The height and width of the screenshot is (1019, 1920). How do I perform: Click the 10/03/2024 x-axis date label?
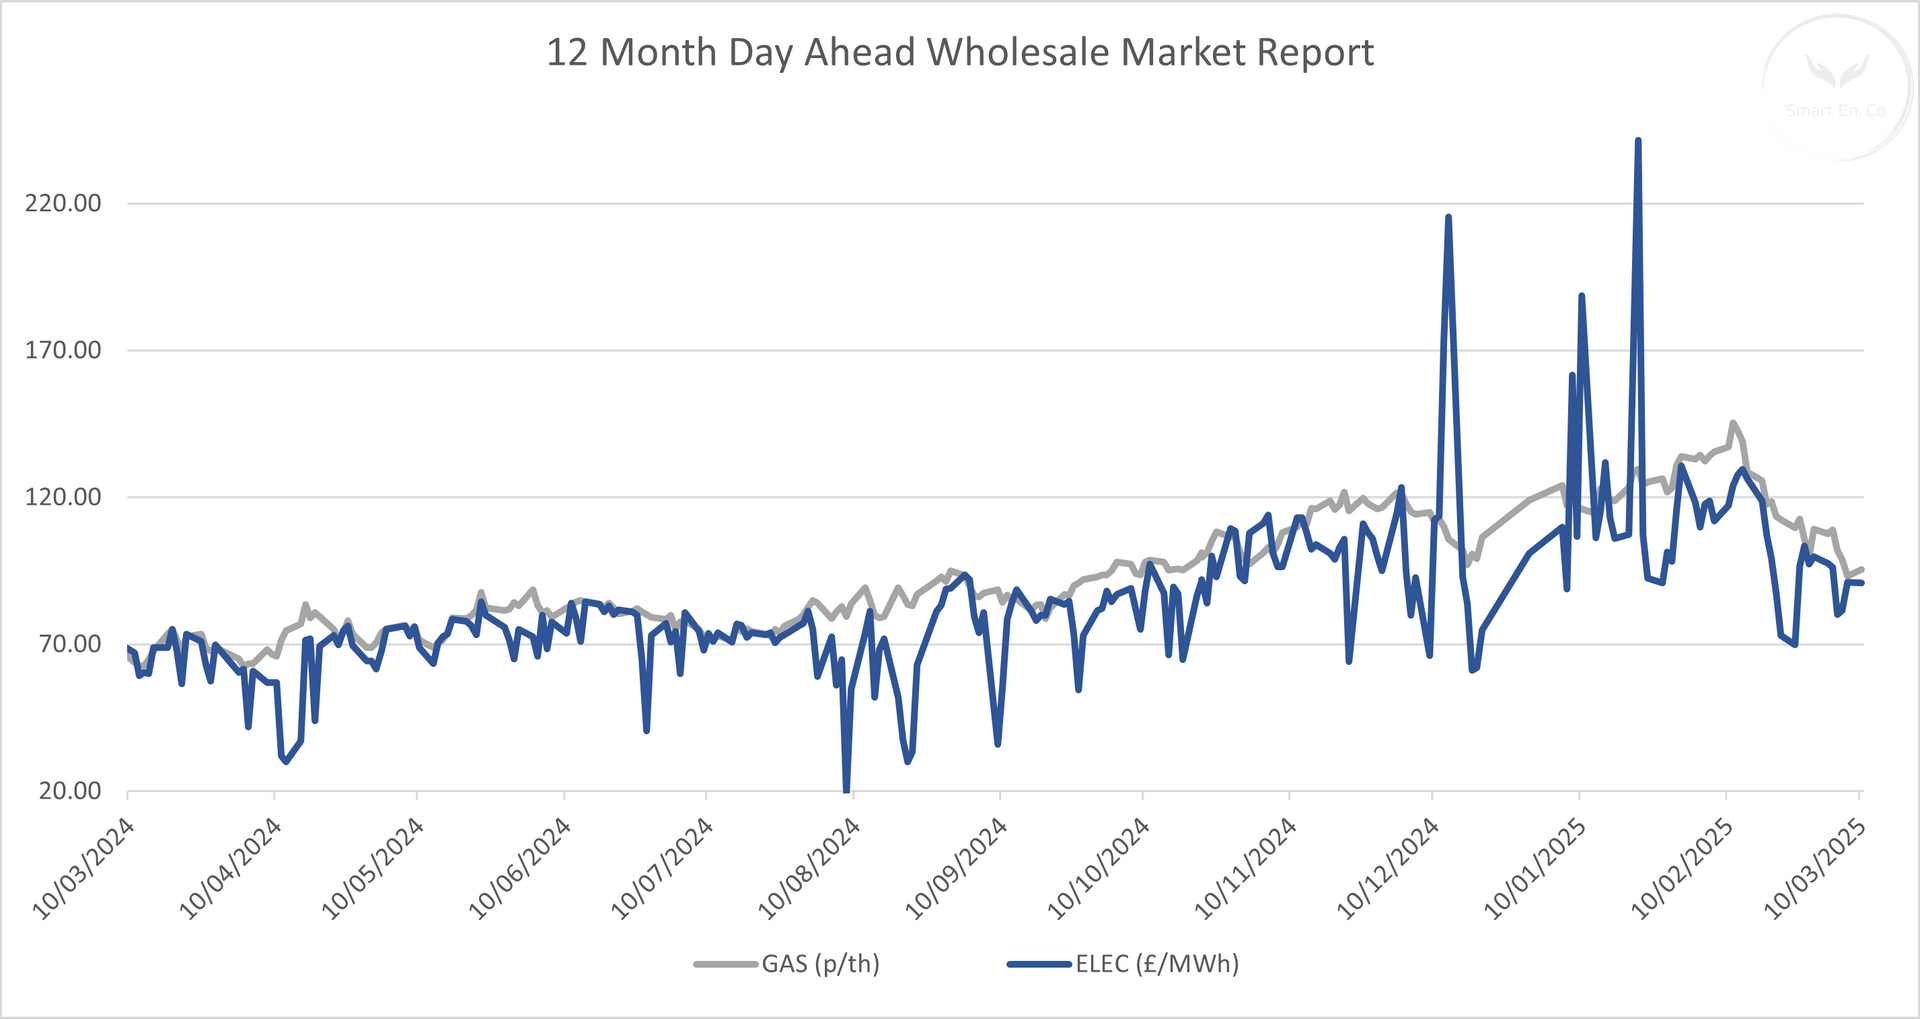(84, 867)
